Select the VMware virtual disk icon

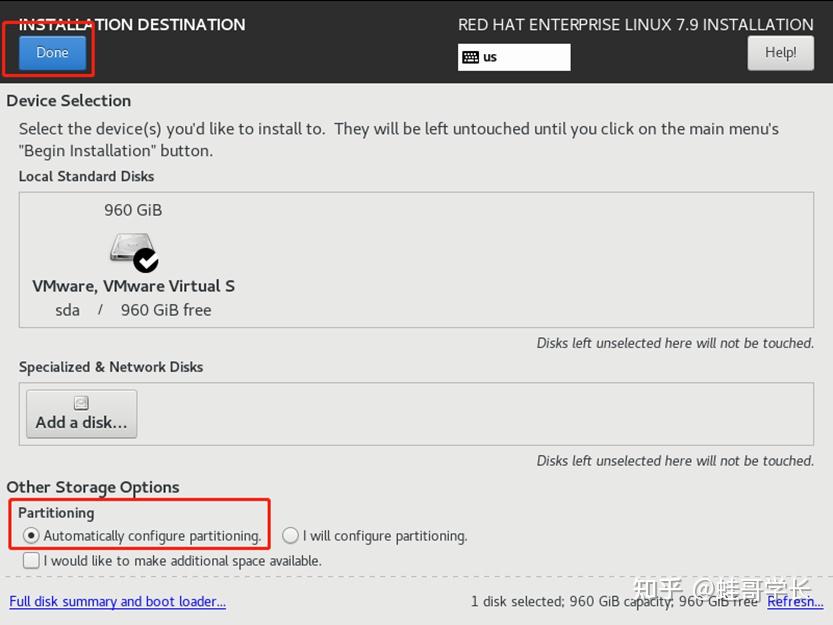coord(133,251)
